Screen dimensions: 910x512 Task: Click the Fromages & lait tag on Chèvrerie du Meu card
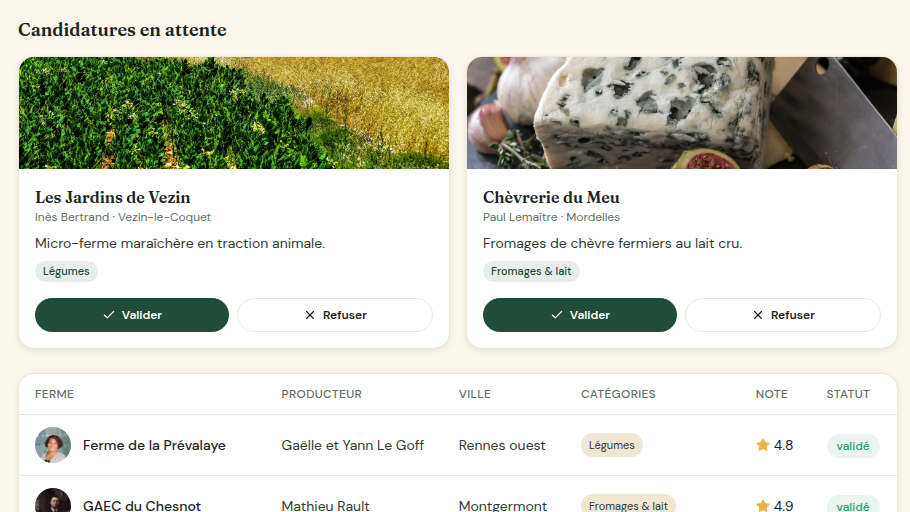(x=531, y=271)
